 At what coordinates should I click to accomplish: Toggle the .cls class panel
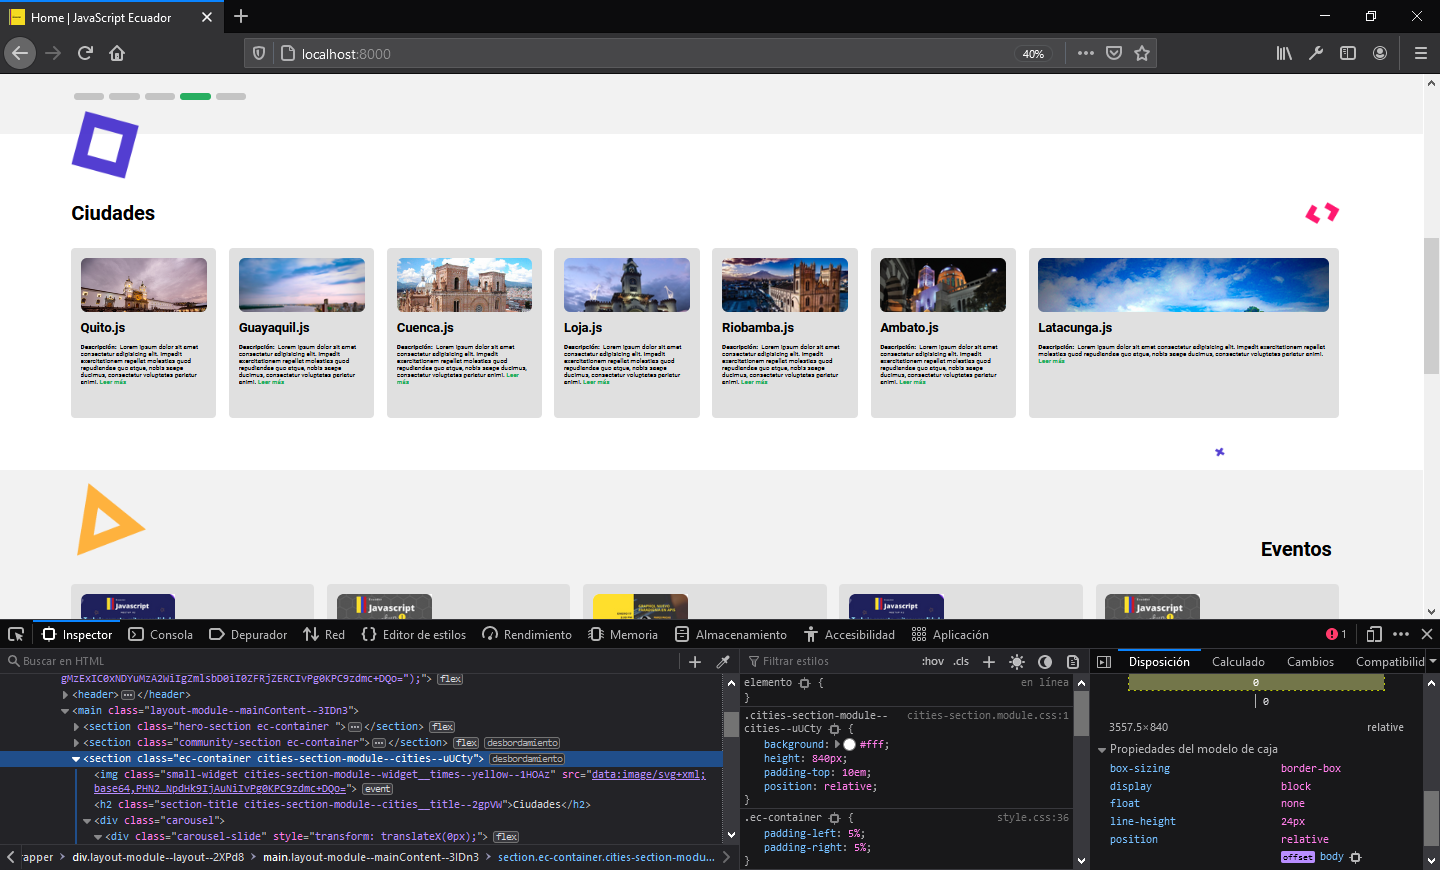tap(961, 661)
